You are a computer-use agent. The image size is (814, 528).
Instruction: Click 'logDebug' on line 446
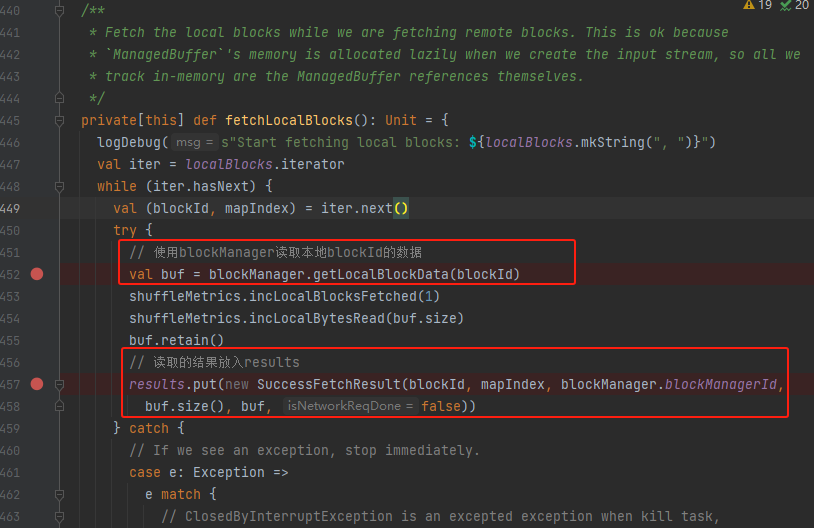(x=129, y=142)
